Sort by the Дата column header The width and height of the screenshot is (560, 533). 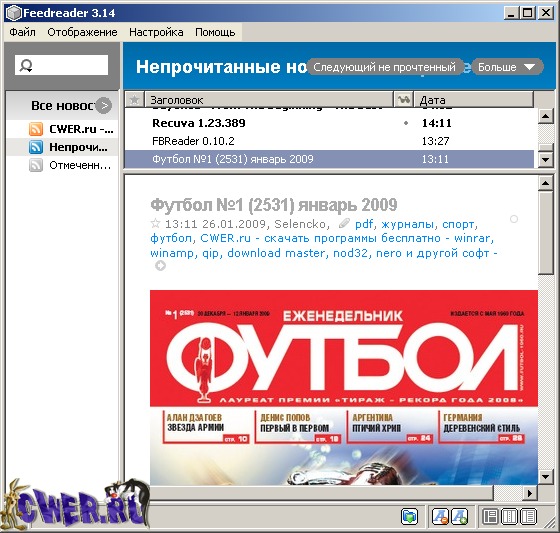(x=474, y=99)
